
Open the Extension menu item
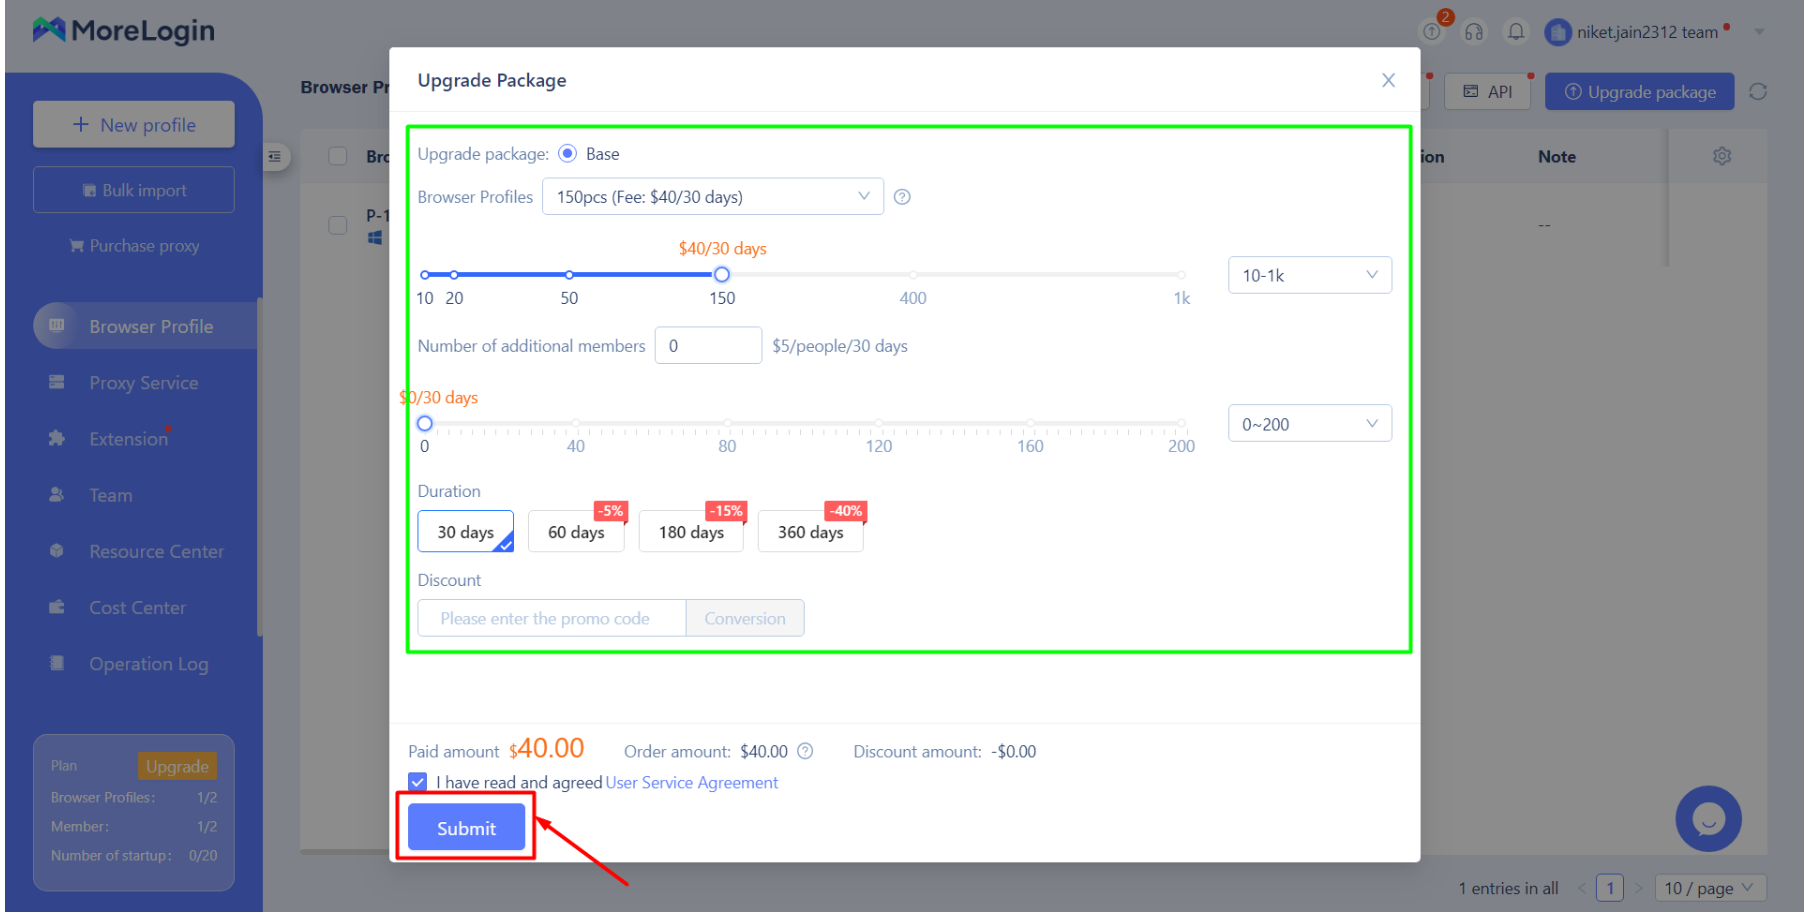click(x=128, y=439)
